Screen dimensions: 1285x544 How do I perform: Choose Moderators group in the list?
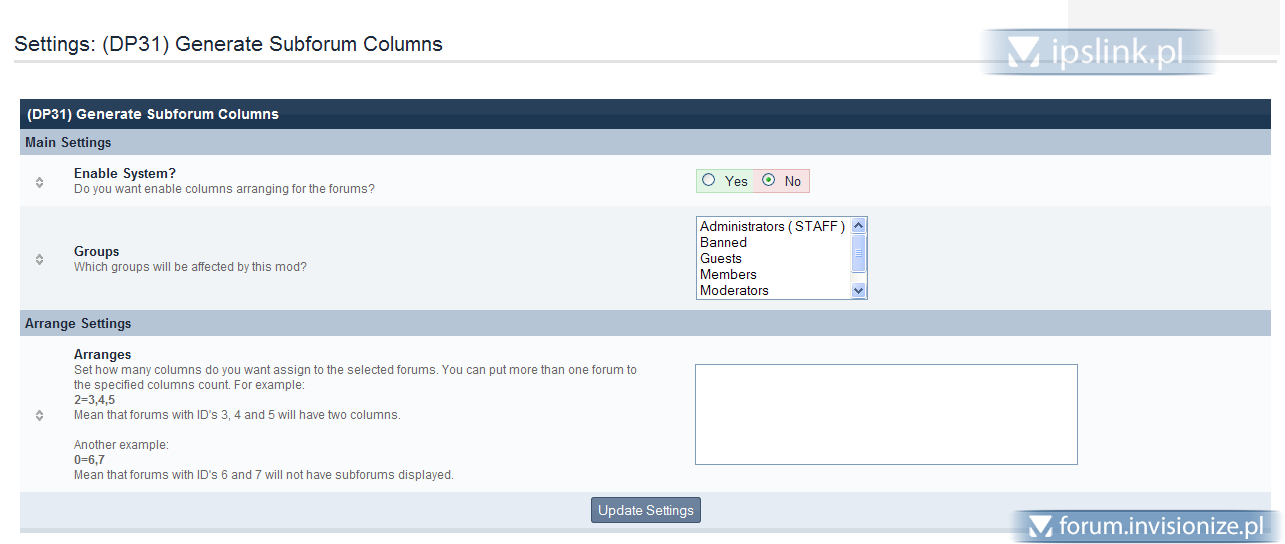(773, 290)
